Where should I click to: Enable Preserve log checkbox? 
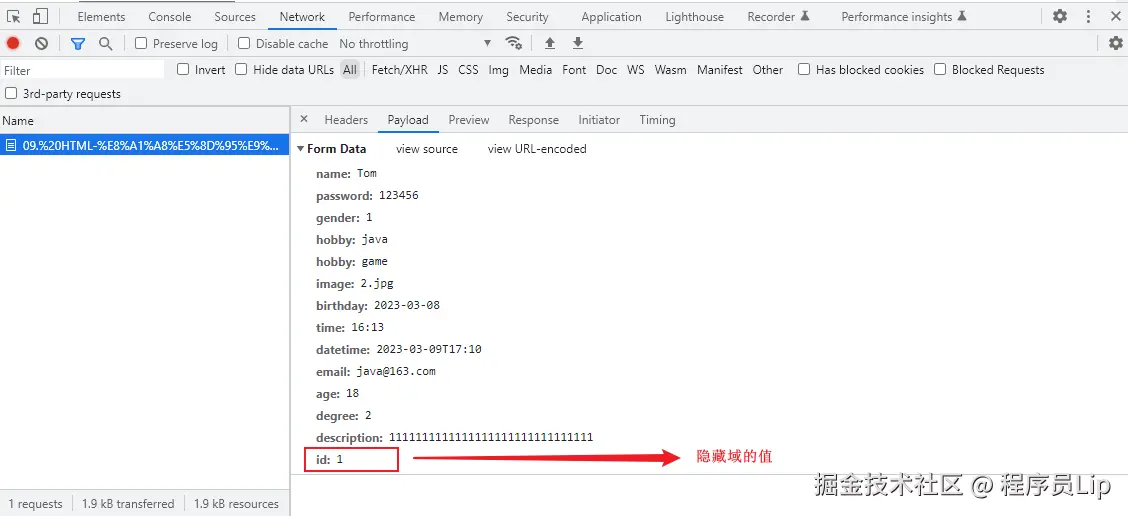[x=141, y=43]
